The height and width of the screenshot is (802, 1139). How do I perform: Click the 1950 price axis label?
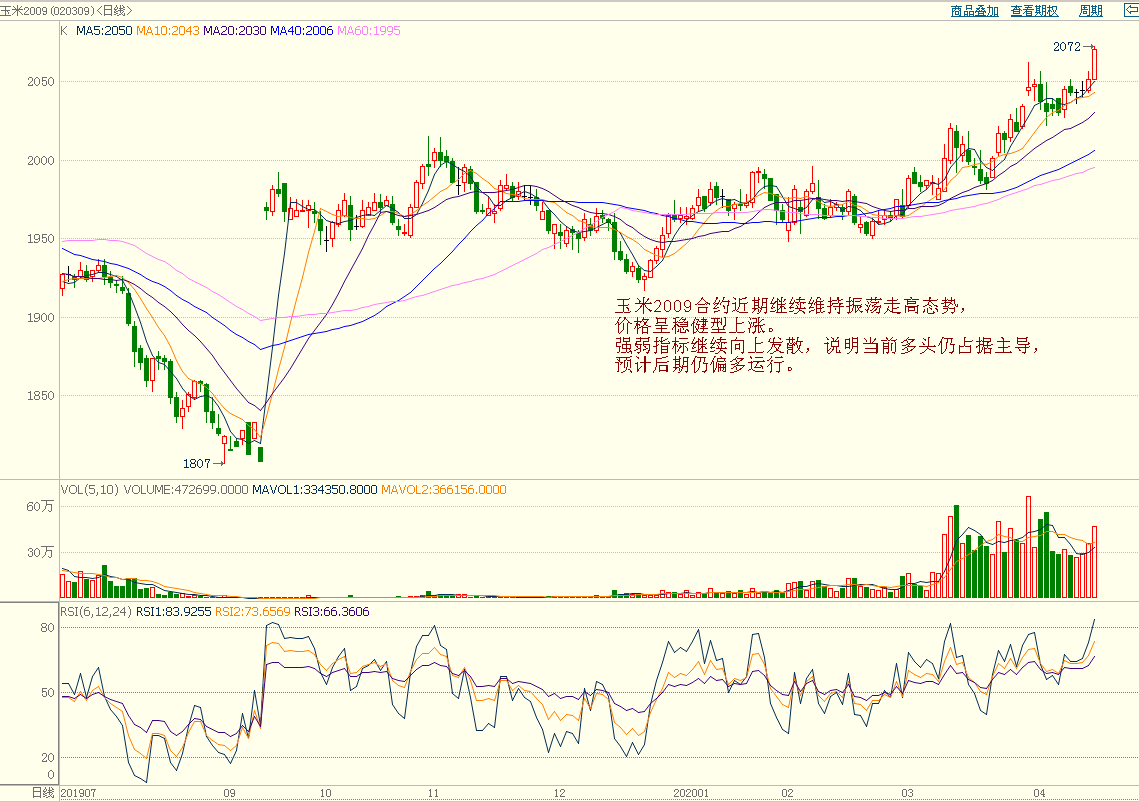[41, 239]
